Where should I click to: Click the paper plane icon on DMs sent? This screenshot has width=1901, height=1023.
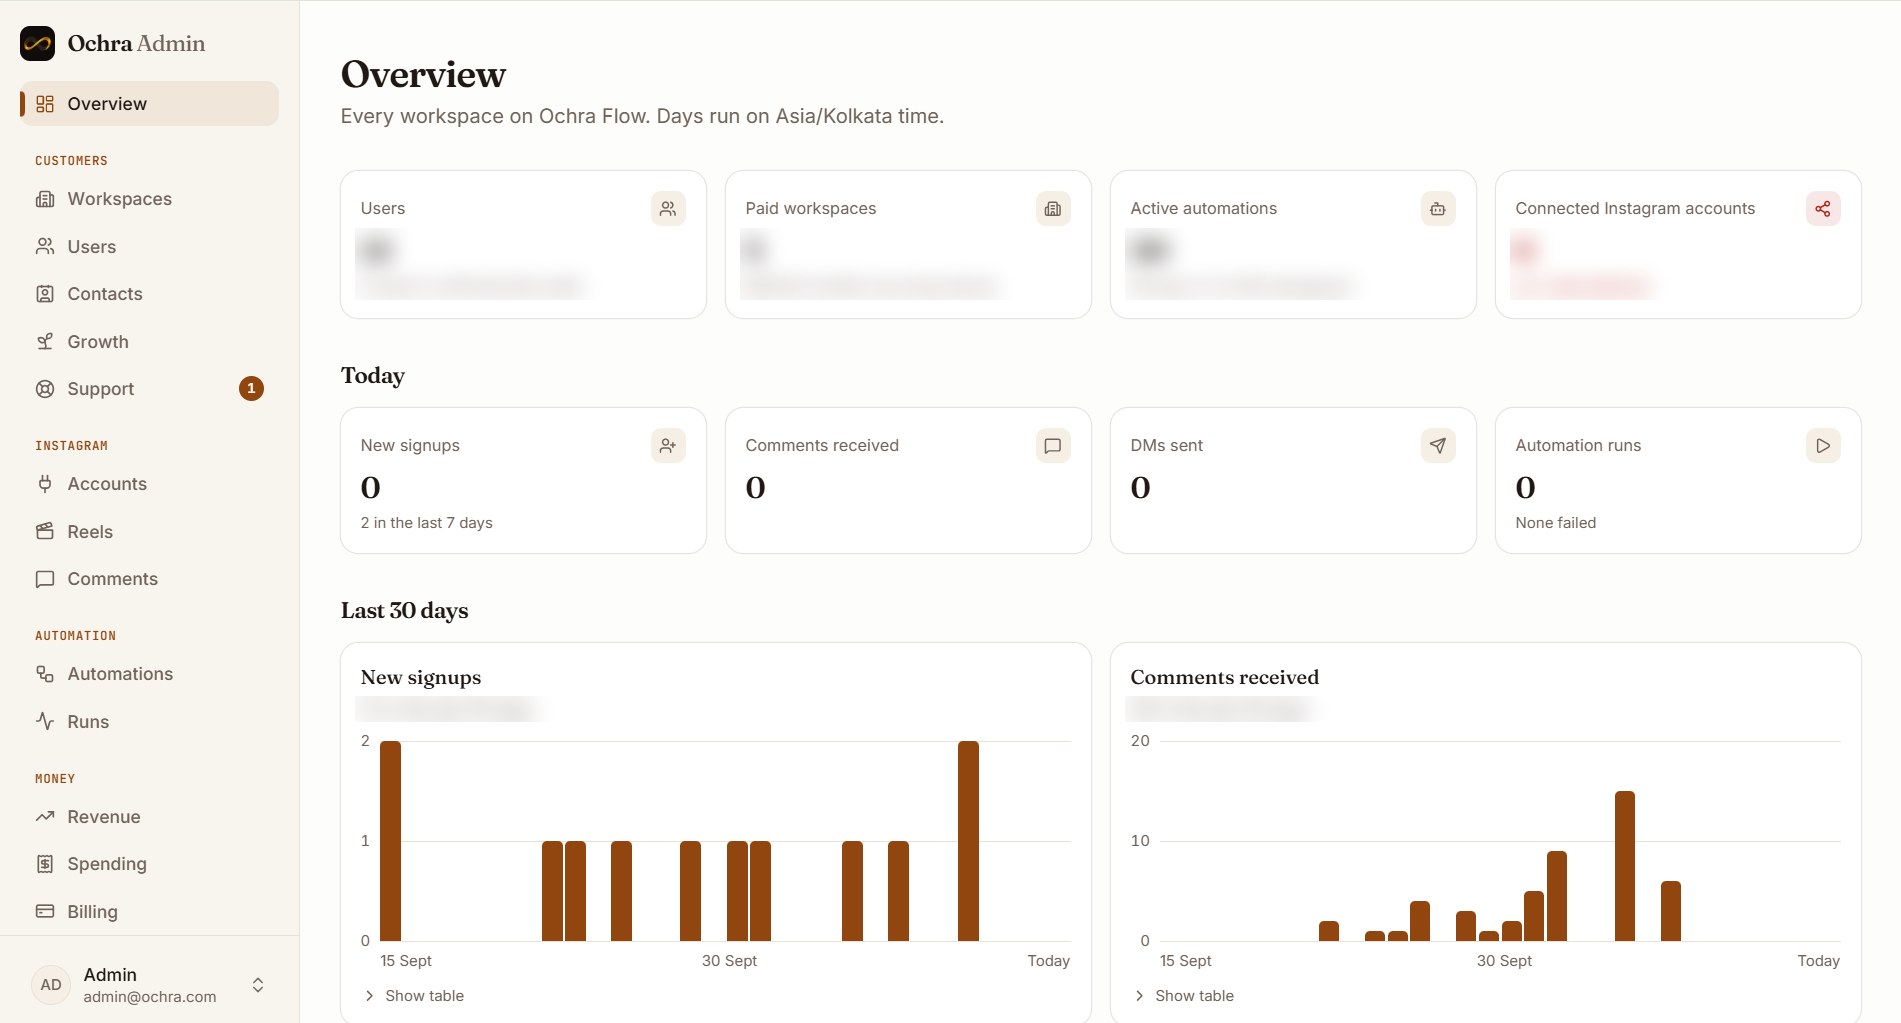1438,446
